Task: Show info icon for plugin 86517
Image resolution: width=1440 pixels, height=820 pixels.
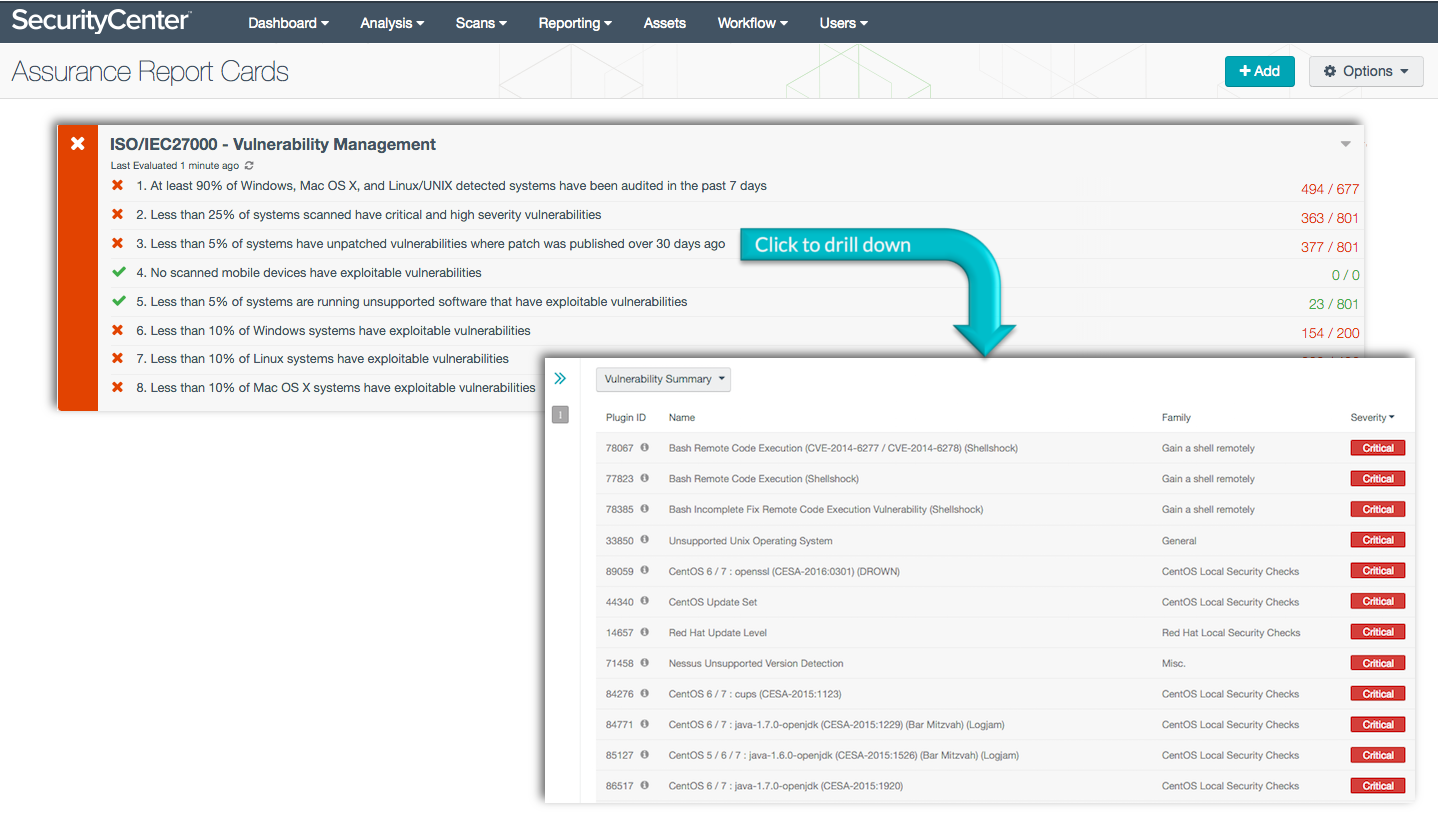Action: (645, 786)
